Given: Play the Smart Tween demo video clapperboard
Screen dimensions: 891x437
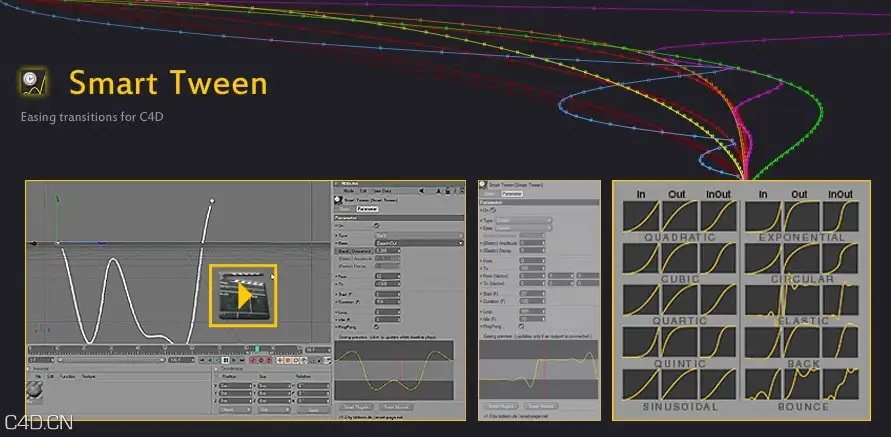Looking at the screenshot, I should [x=243, y=296].
